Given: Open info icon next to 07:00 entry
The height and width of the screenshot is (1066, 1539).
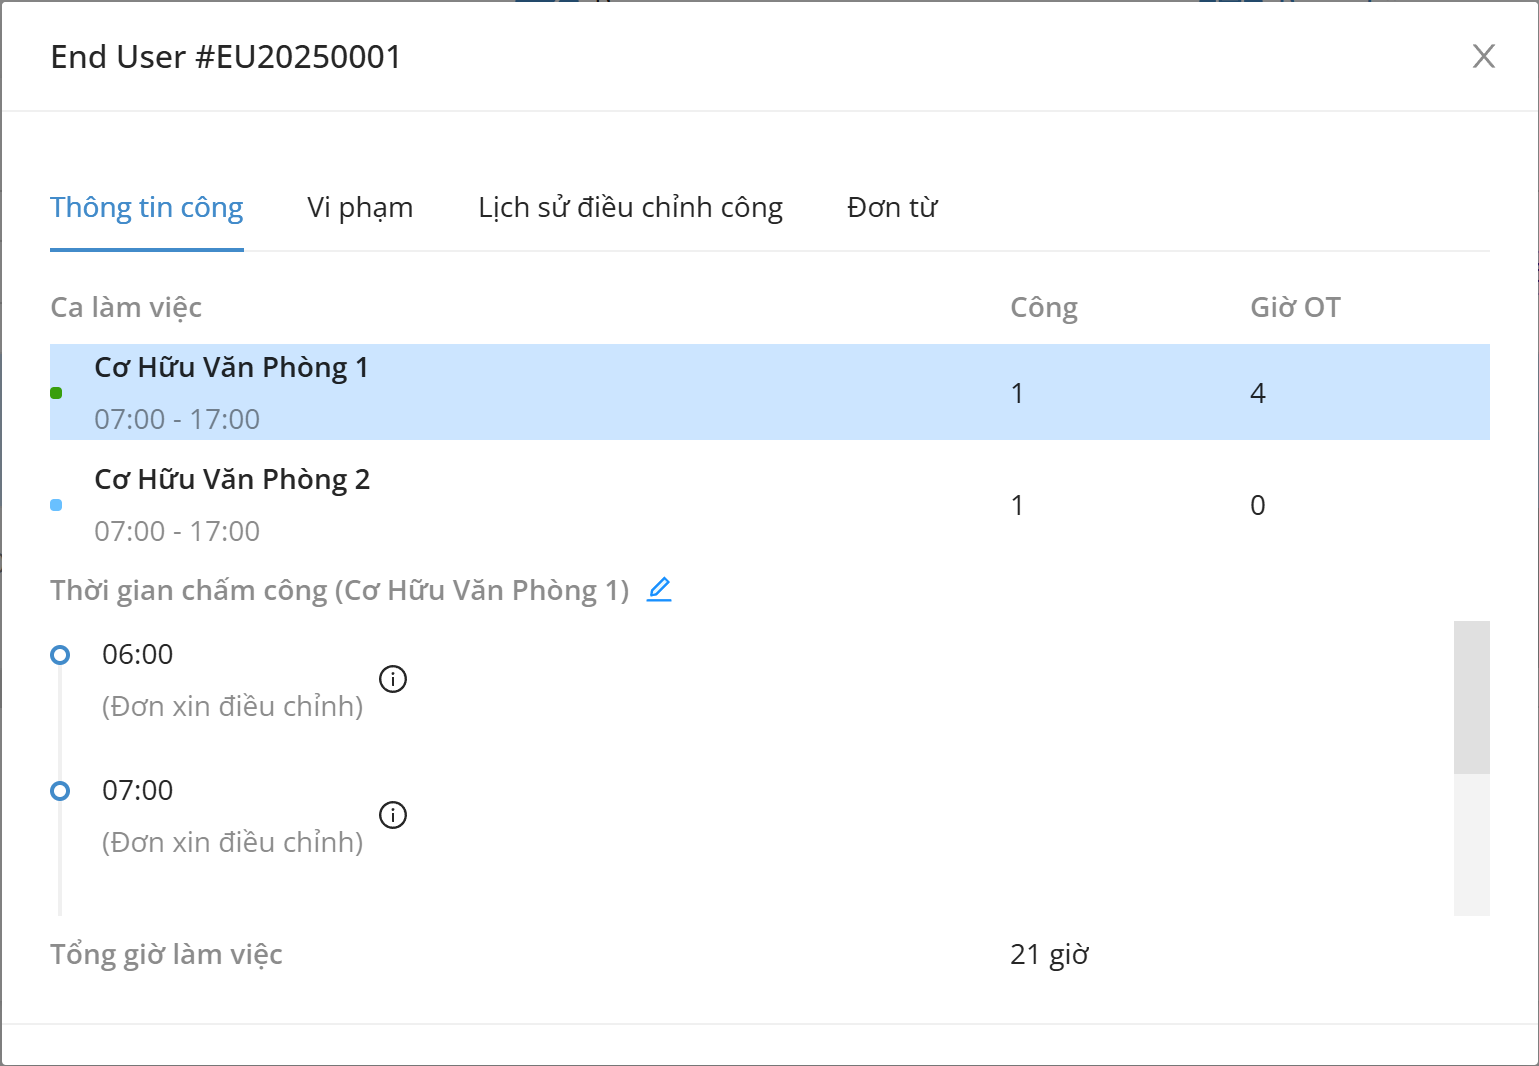Looking at the screenshot, I should tap(393, 816).
